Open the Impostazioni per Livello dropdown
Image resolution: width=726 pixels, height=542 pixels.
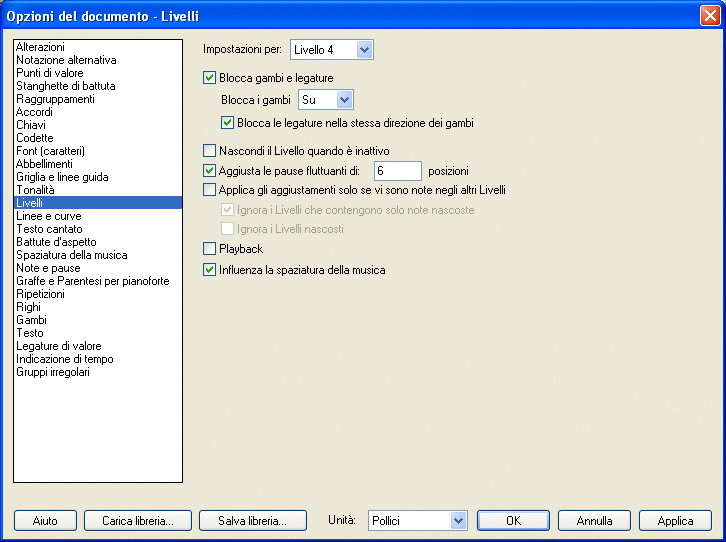click(364, 49)
